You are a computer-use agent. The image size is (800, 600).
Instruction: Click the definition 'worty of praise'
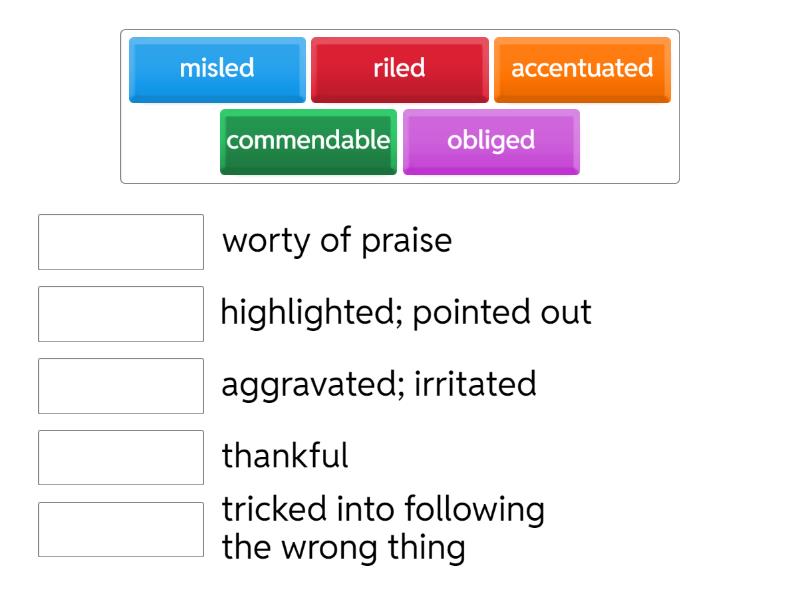pos(337,241)
